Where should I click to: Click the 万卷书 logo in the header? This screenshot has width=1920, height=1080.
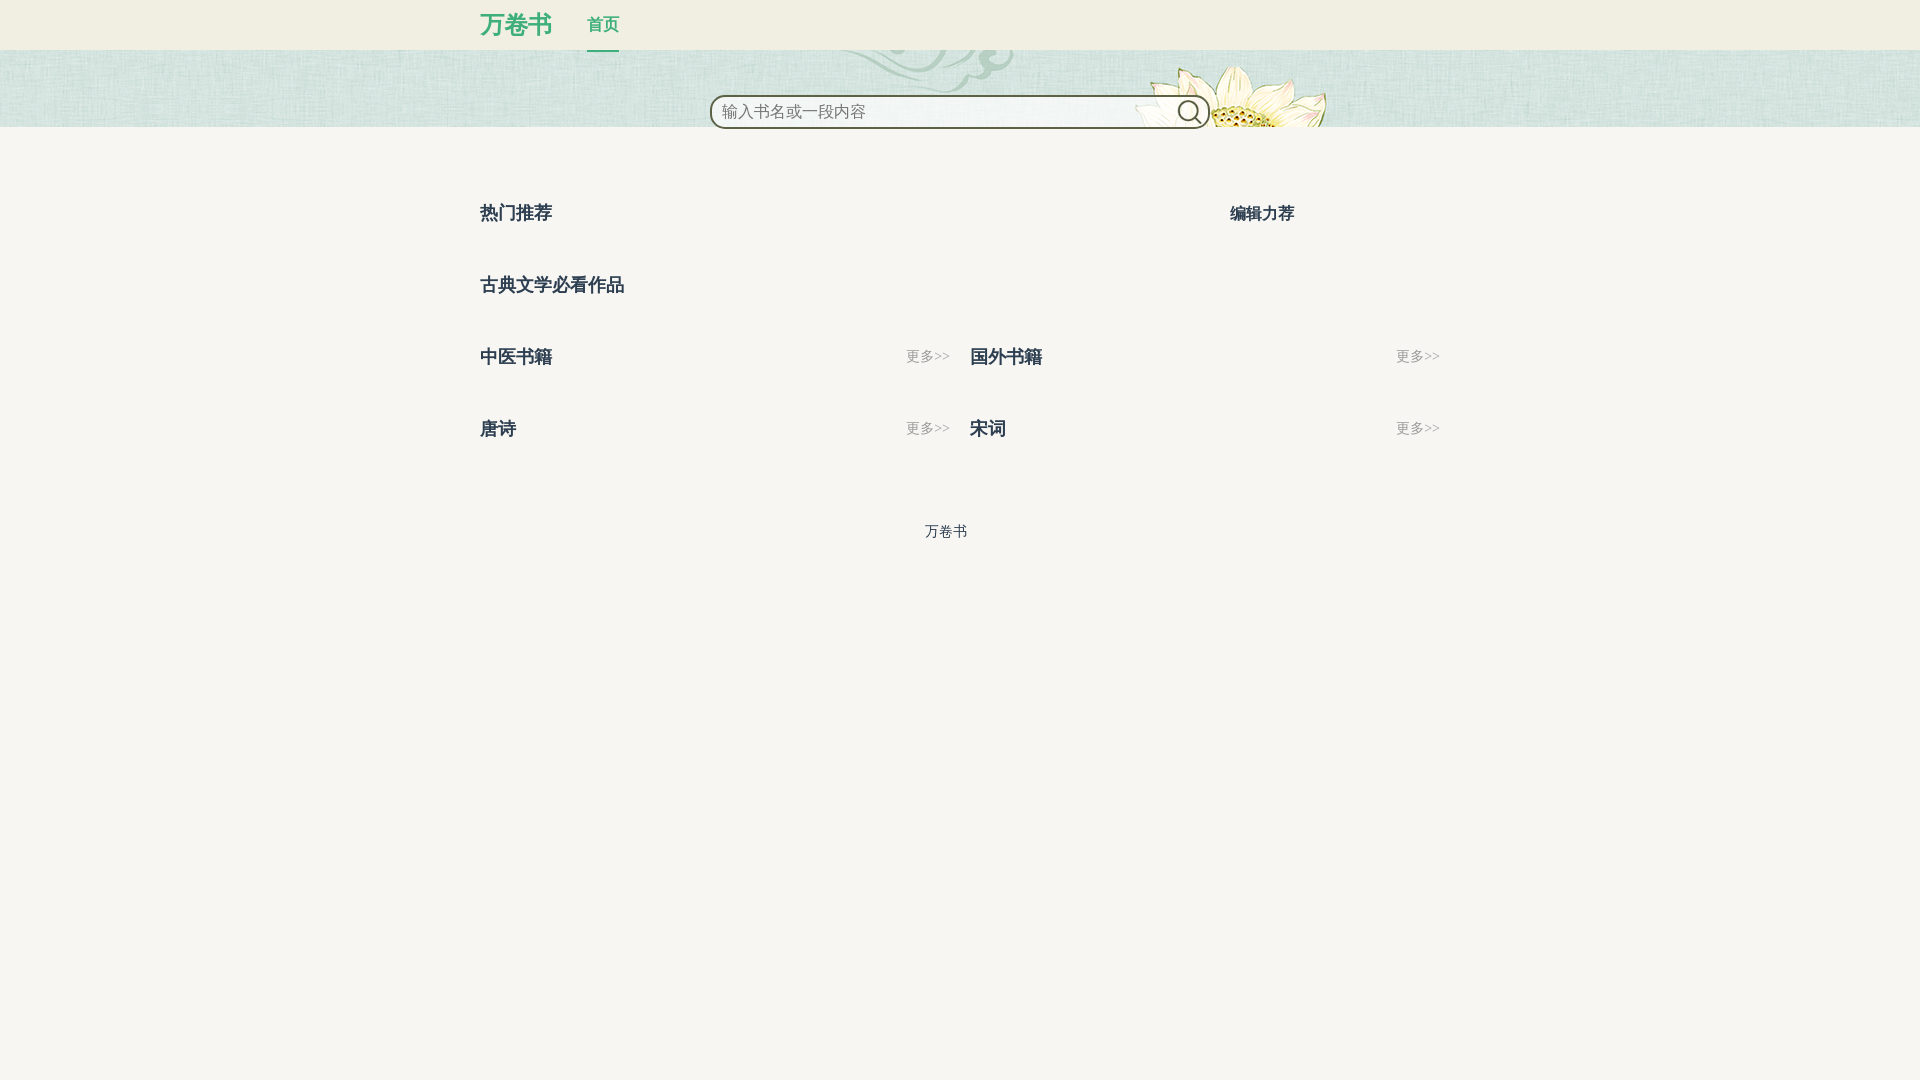click(515, 25)
